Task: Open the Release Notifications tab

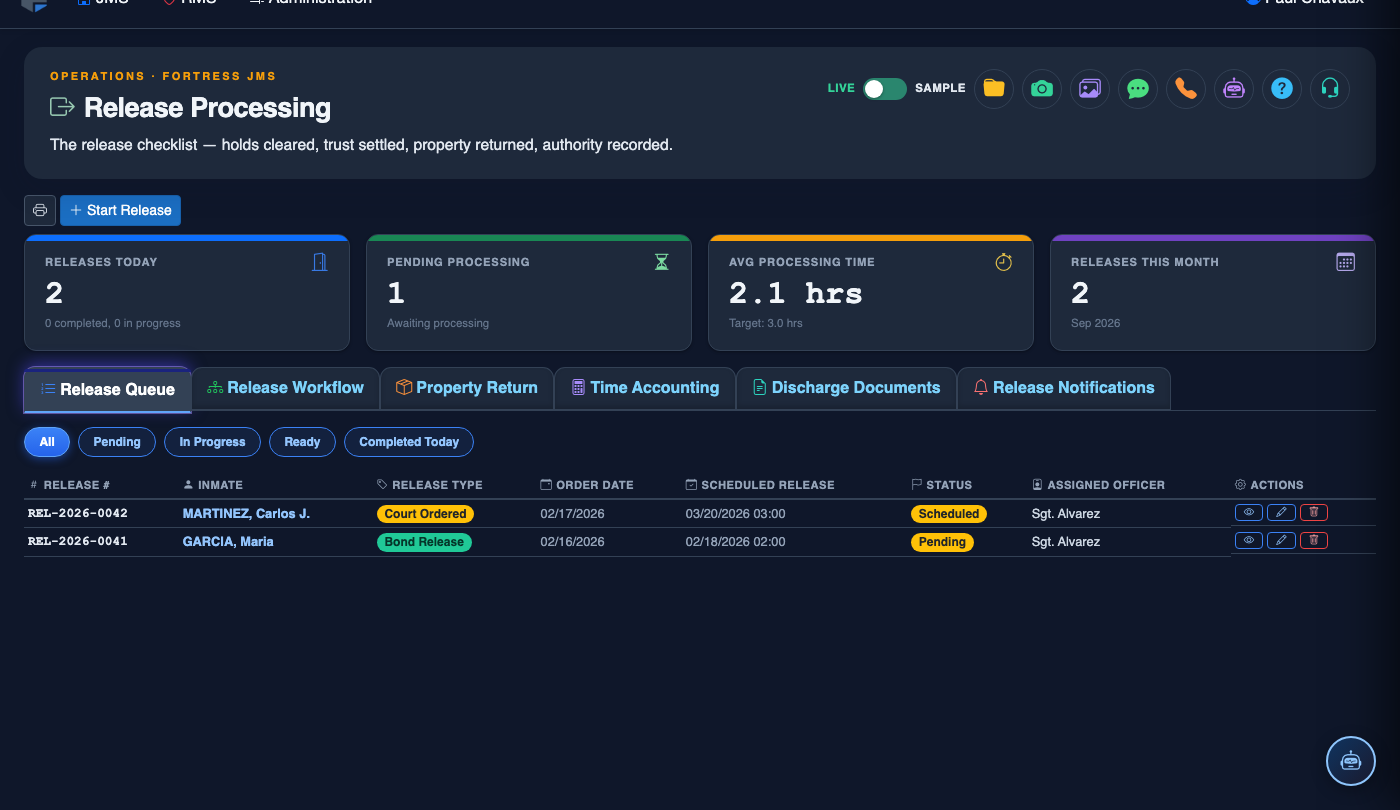Action: tap(1064, 388)
